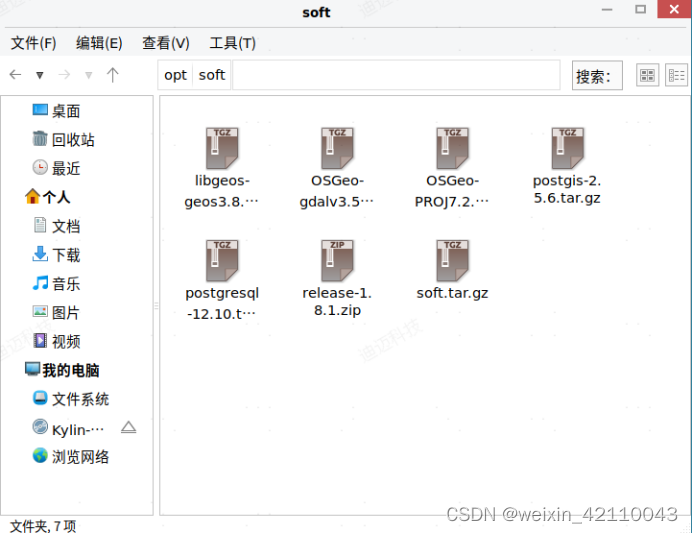Open 音乐 music folder in sidebar
Screen dimensions: 693x533
pyautogui.click(x=56, y=283)
